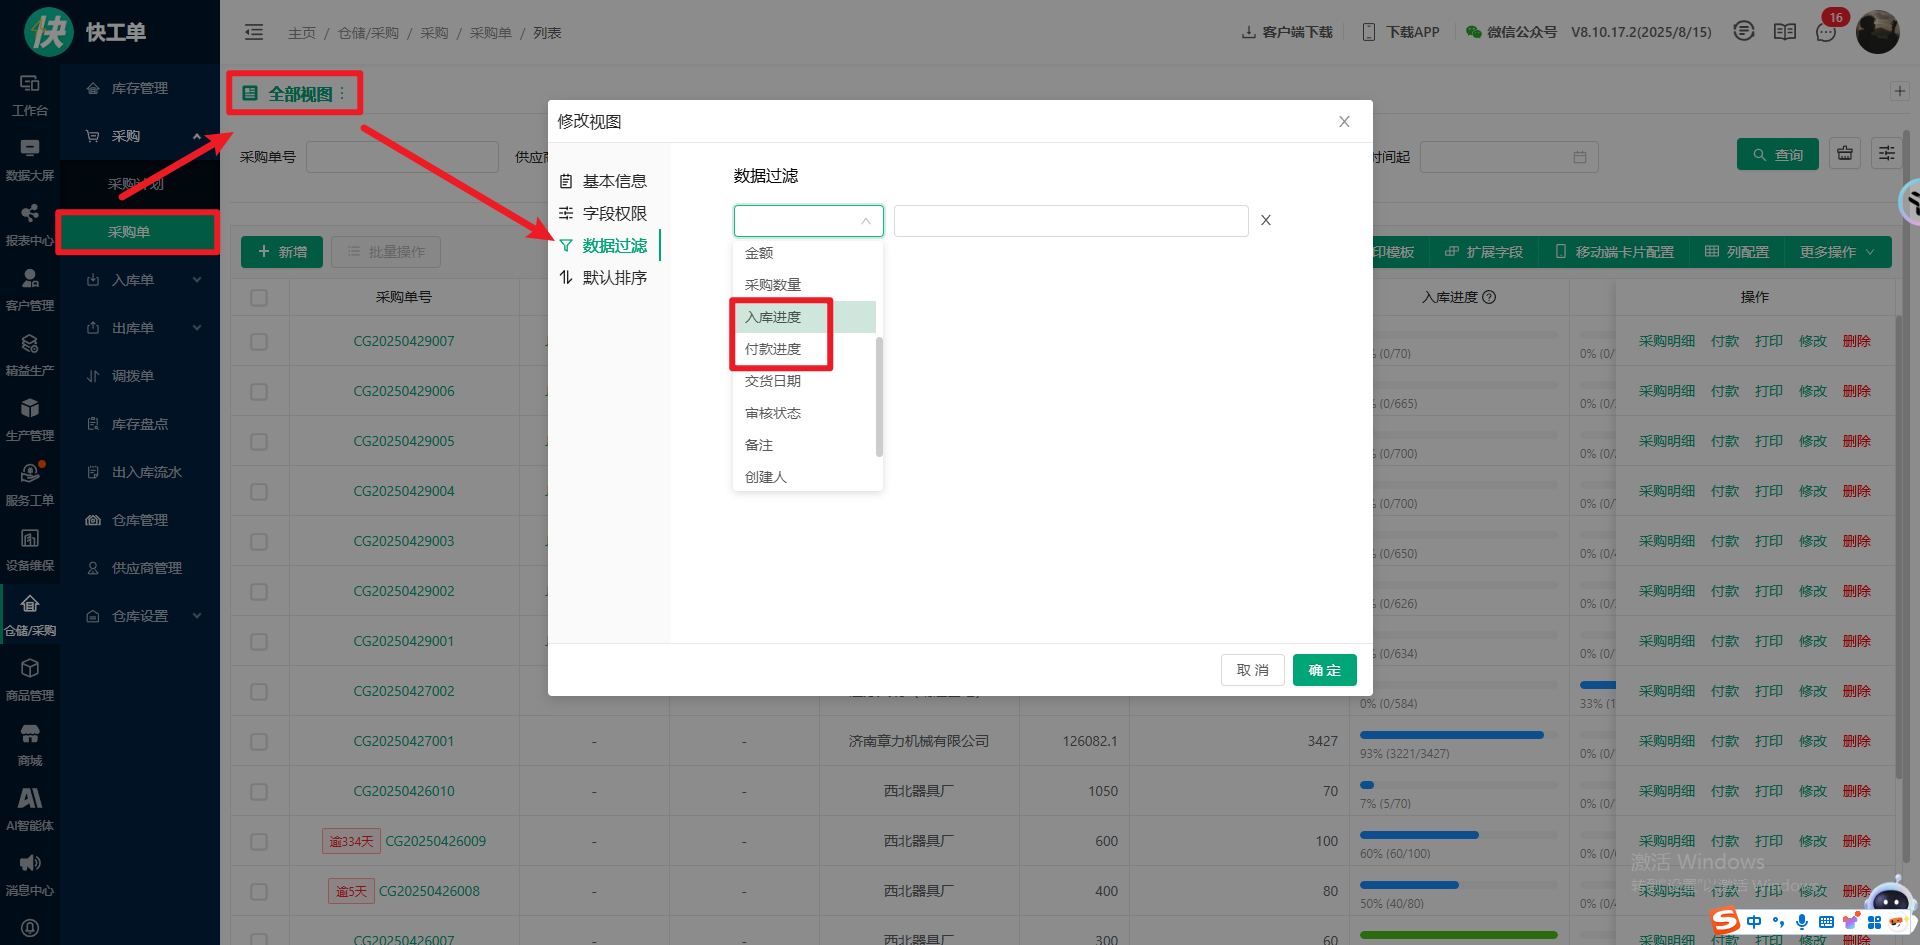
Task: Toggle the select-all checkbox in table header
Action: tap(259, 297)
